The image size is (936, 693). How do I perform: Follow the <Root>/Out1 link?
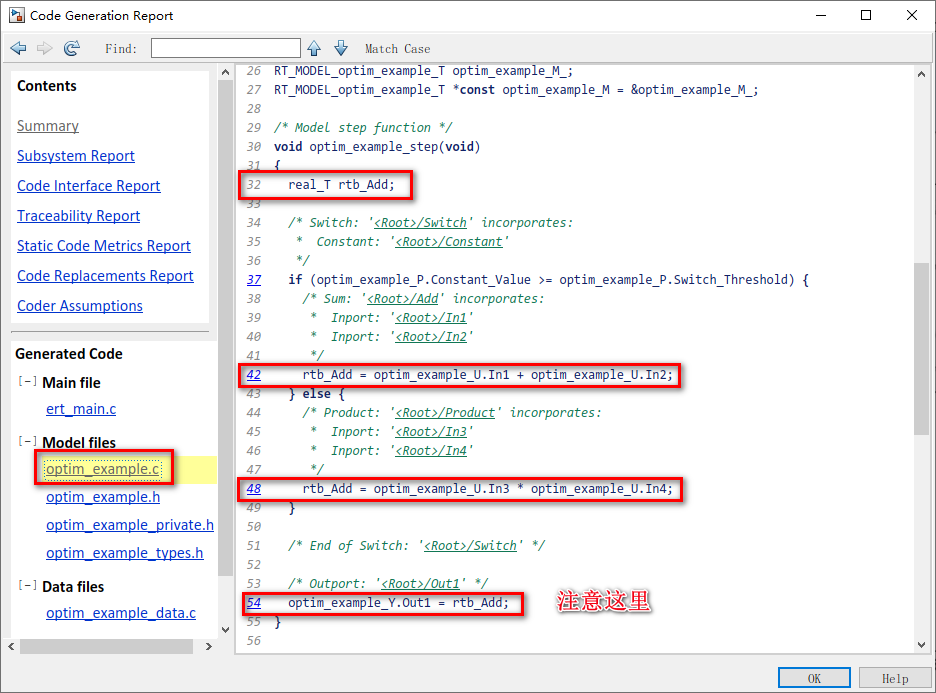[x=420, y=584]
